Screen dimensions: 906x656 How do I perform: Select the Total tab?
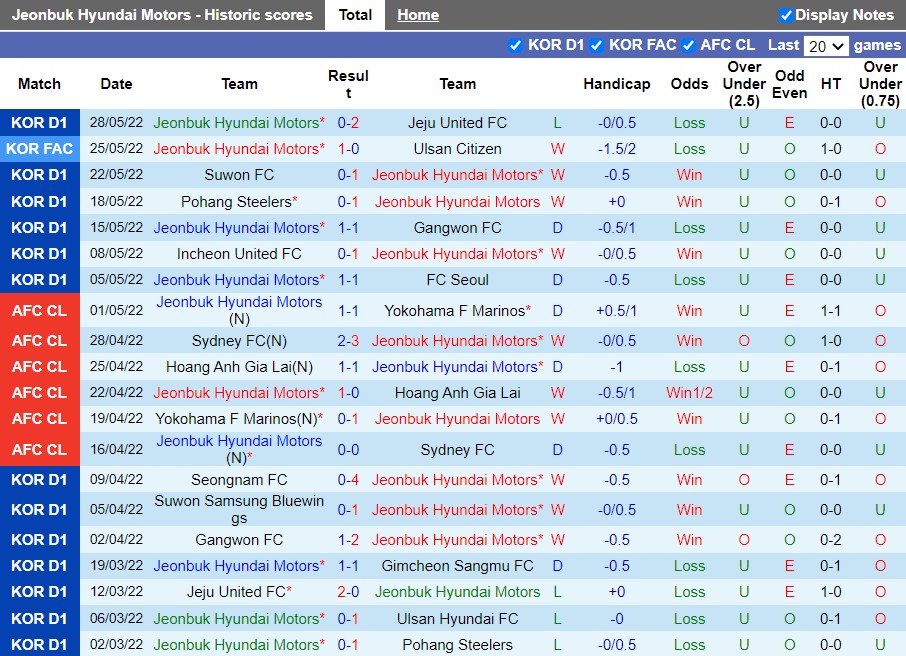(x=355, y=14)
